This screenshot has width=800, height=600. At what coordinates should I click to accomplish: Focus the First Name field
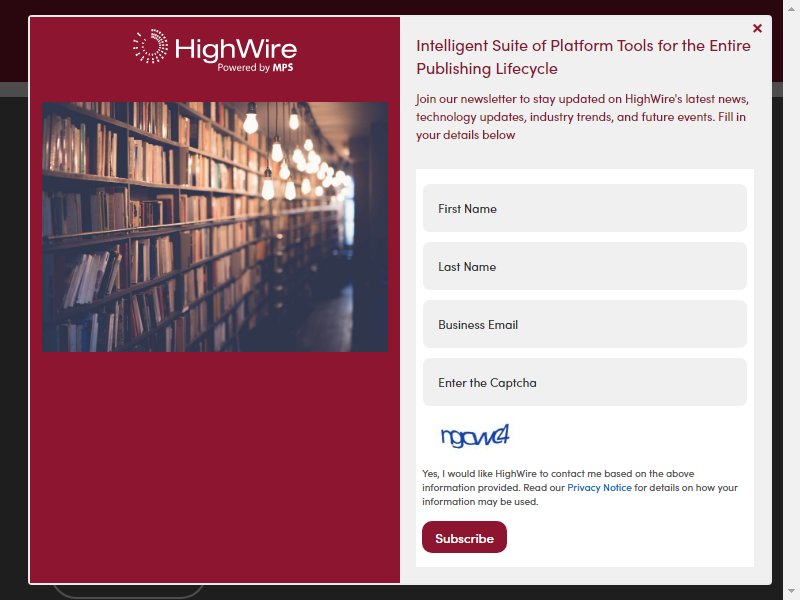(585, 208)
